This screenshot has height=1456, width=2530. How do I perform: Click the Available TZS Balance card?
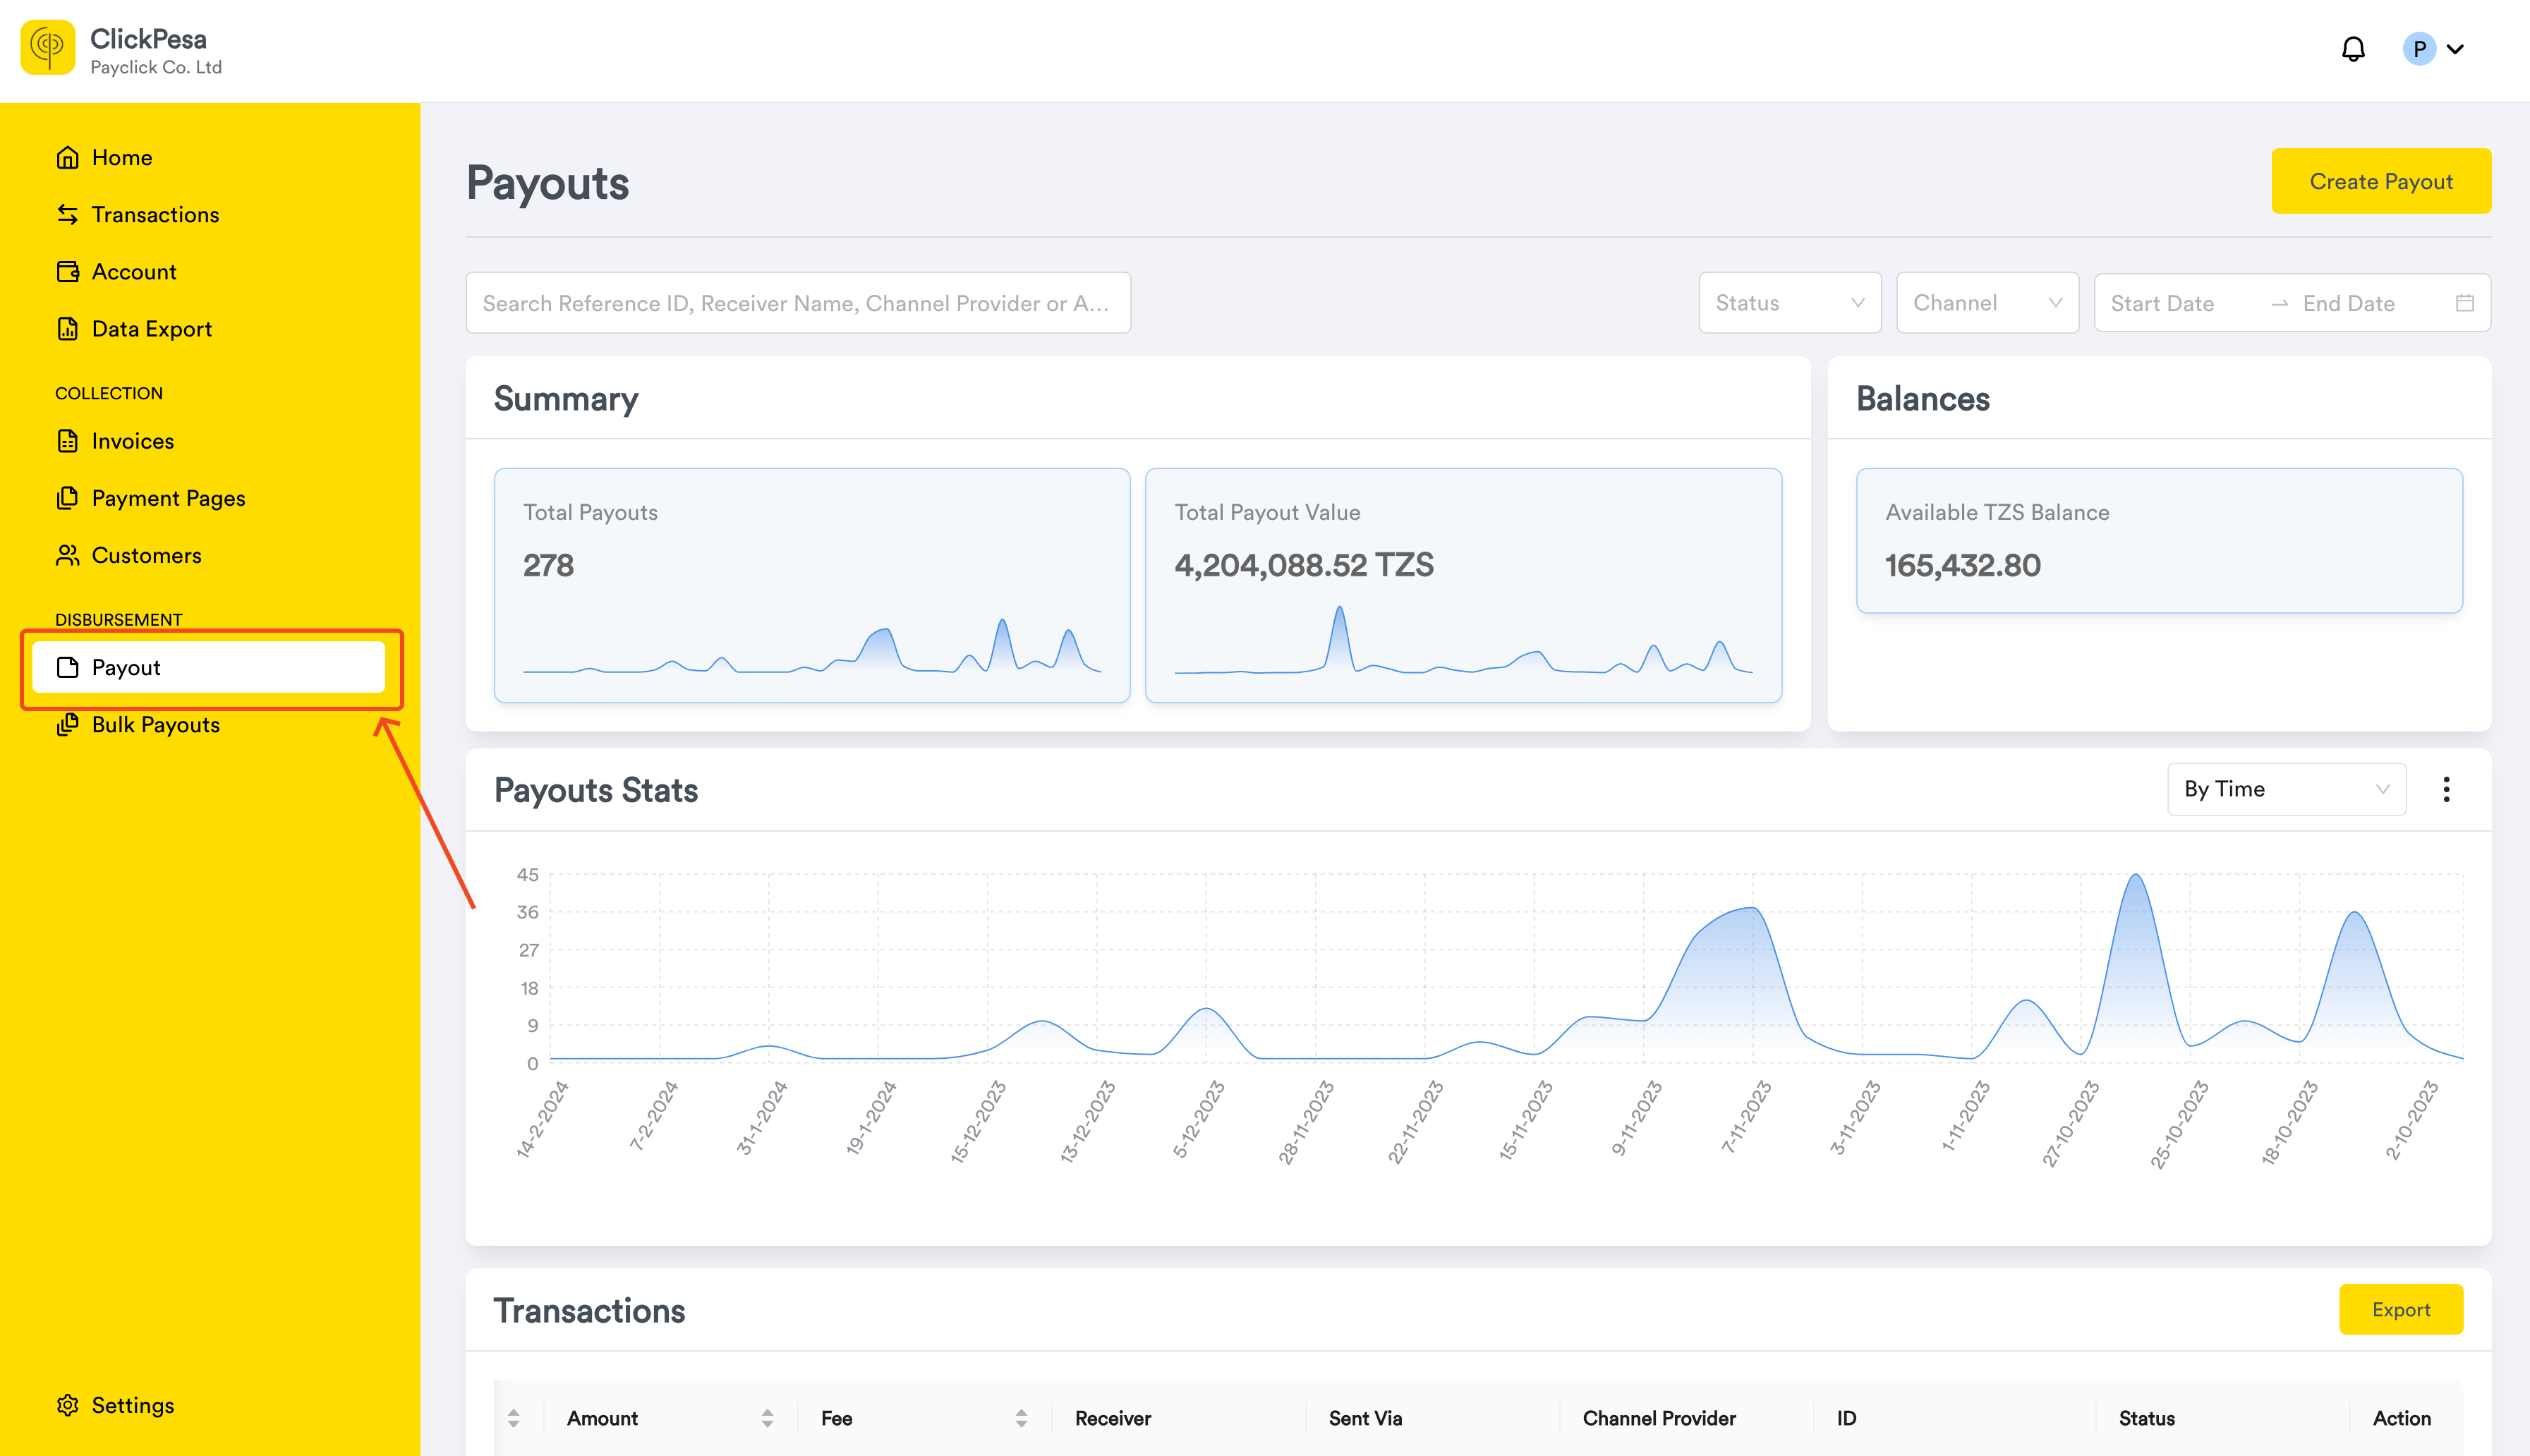[2159, 540]
